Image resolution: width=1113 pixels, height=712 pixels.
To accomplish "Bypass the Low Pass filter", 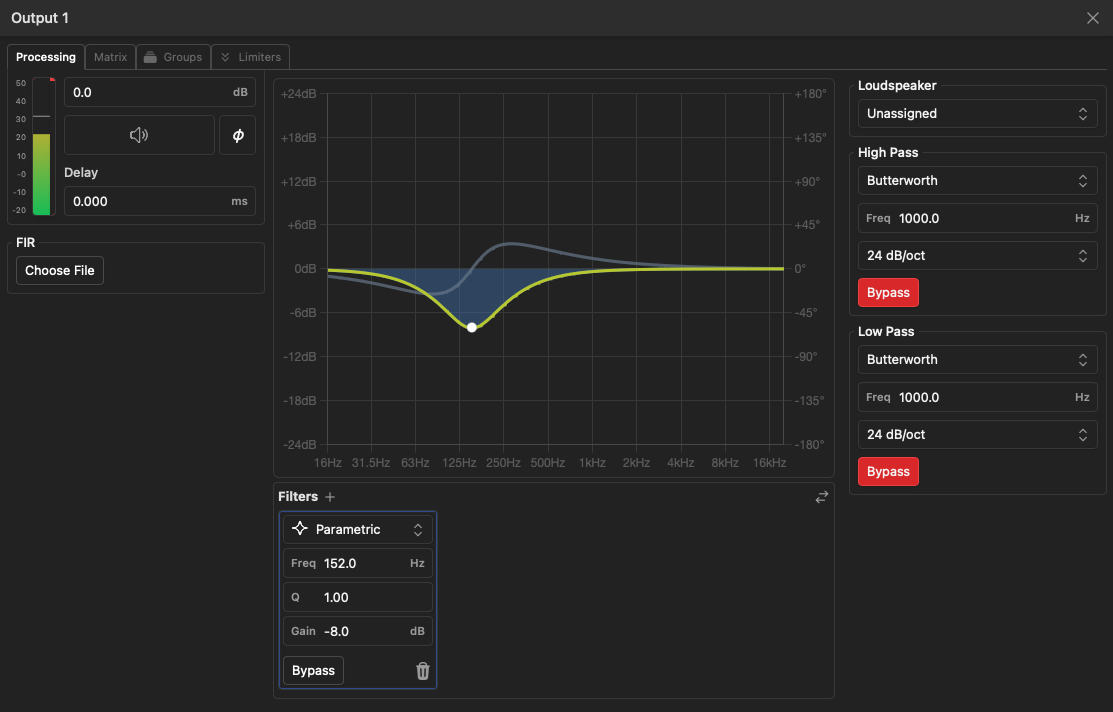I will [x=888, y=471].
